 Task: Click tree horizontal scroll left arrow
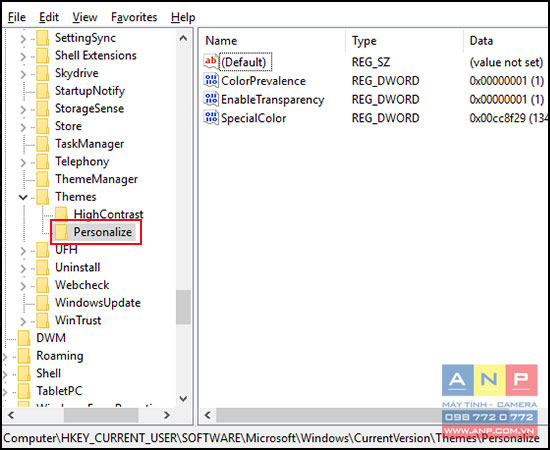[x=11, y=415]
